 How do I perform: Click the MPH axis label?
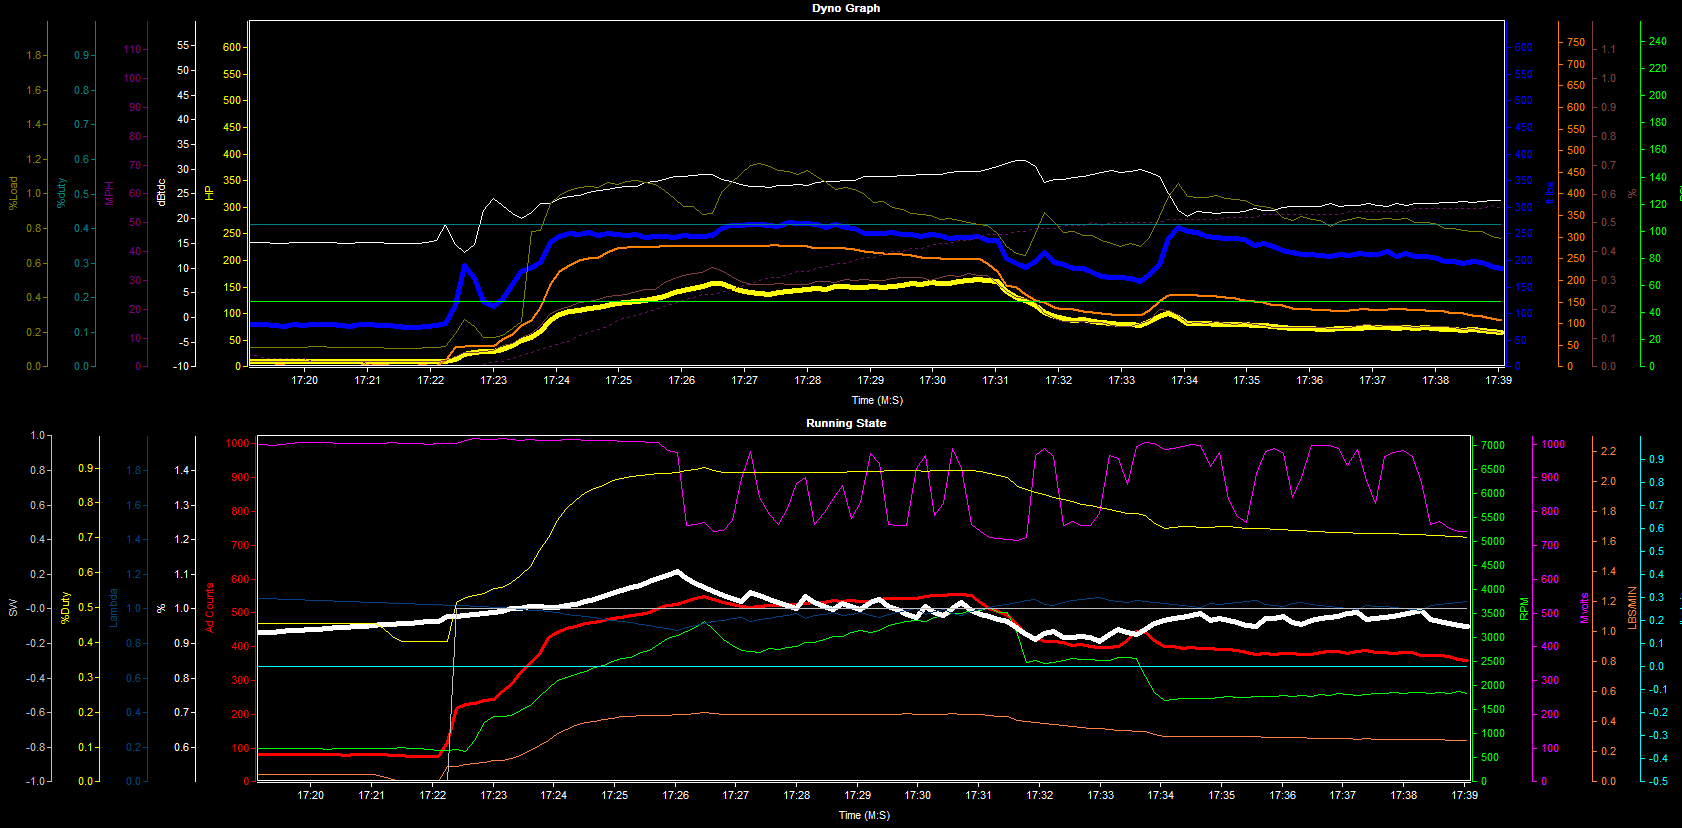(x=110, y=193)
